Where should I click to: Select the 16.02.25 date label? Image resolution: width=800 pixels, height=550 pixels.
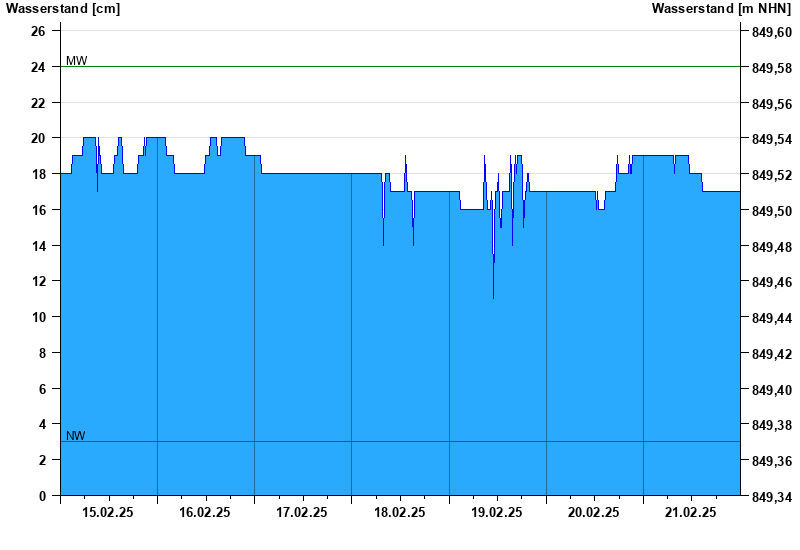click(x=205, y=512)
